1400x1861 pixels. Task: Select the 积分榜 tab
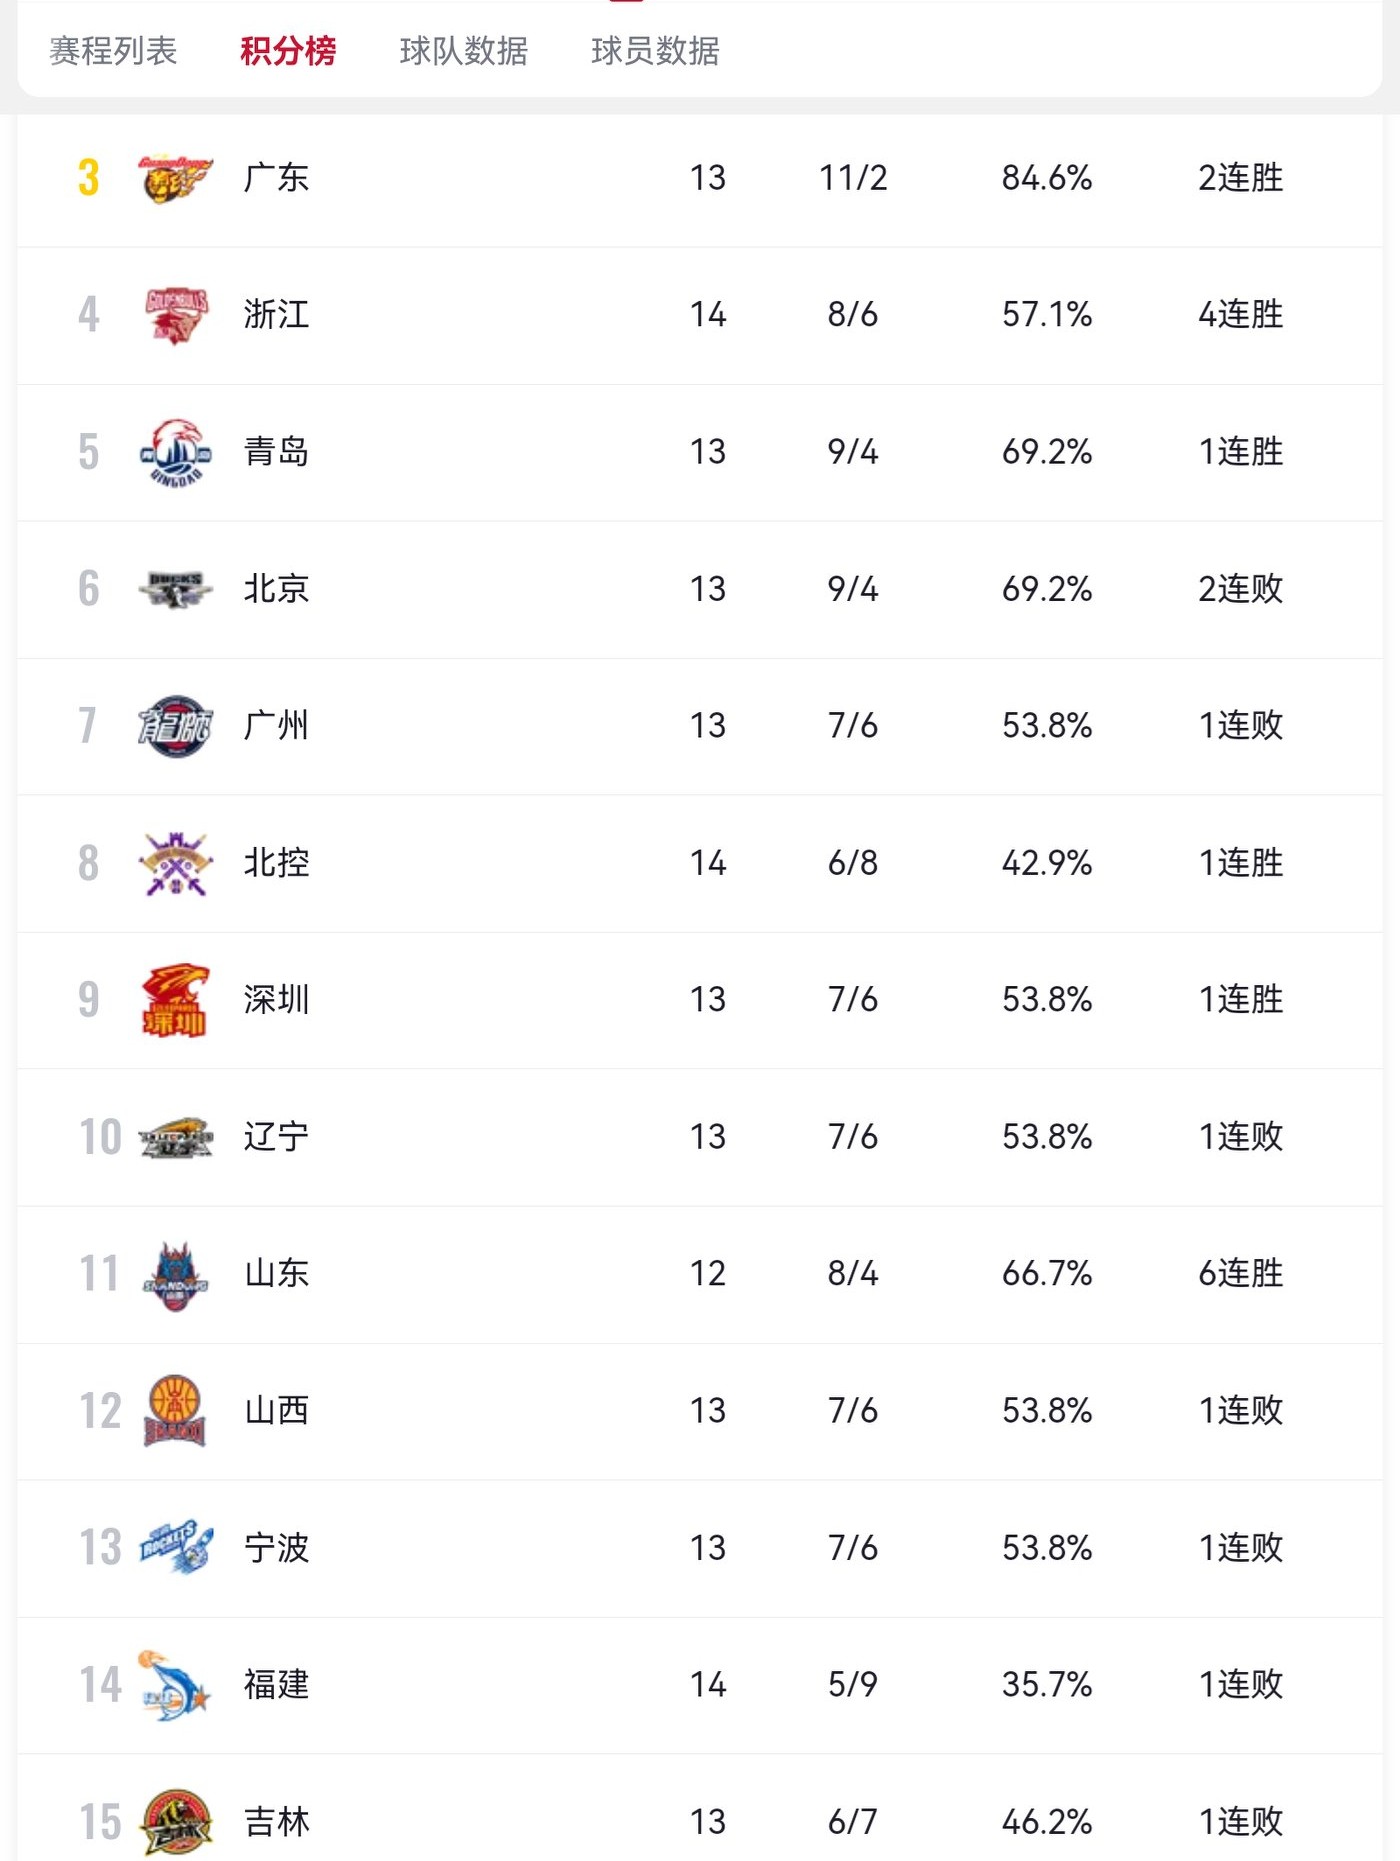(288, 50)
